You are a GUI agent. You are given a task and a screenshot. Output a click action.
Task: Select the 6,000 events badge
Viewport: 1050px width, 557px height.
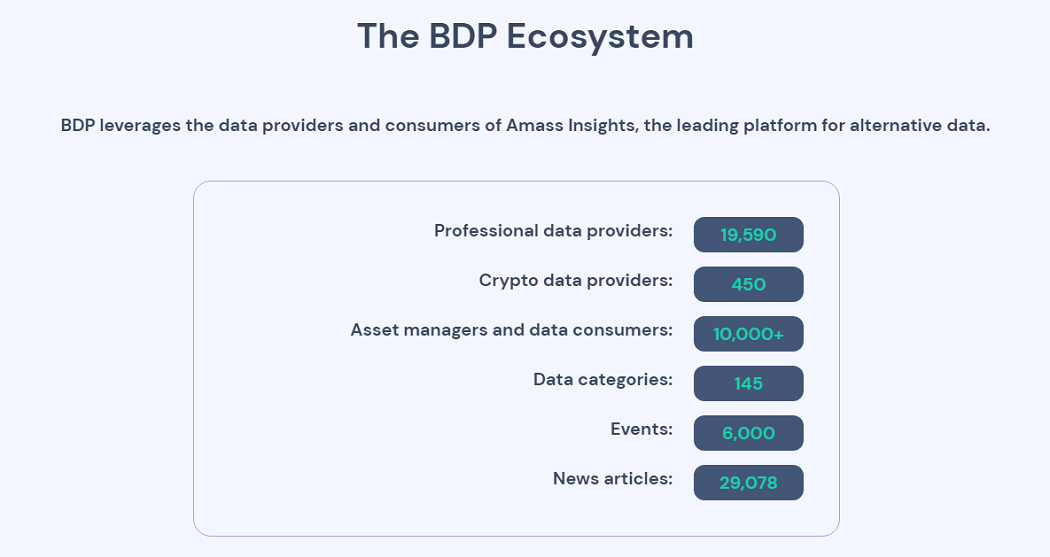pyautogui.click(x=749, y=432)
